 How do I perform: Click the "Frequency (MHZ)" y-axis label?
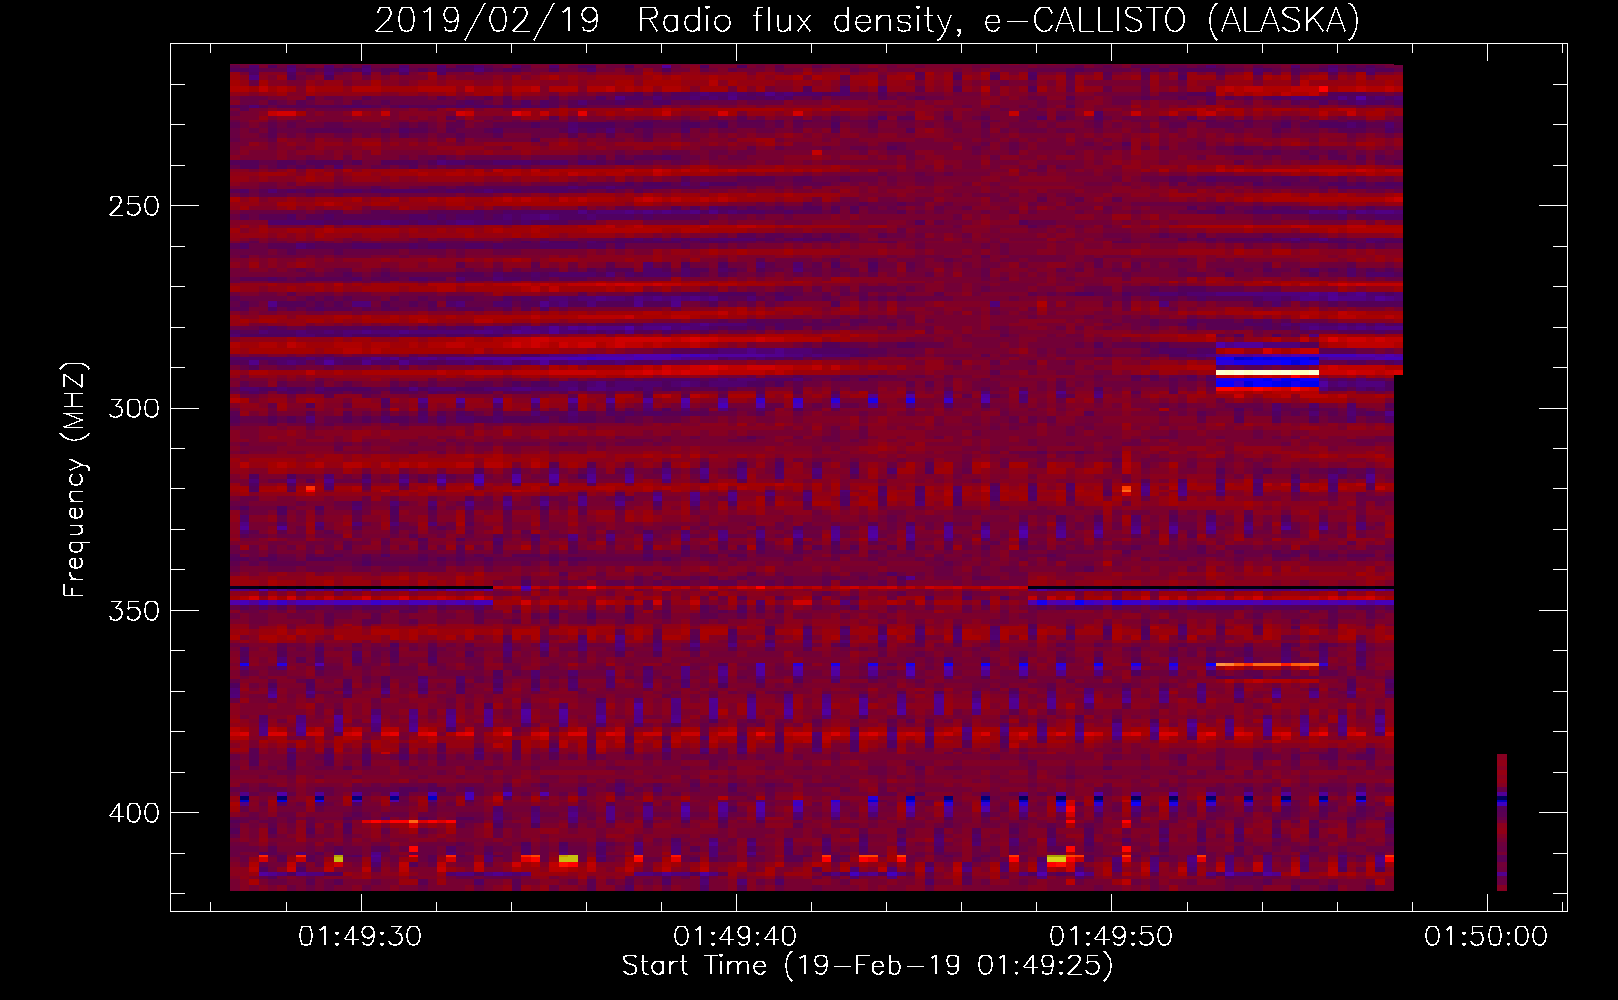75,480
